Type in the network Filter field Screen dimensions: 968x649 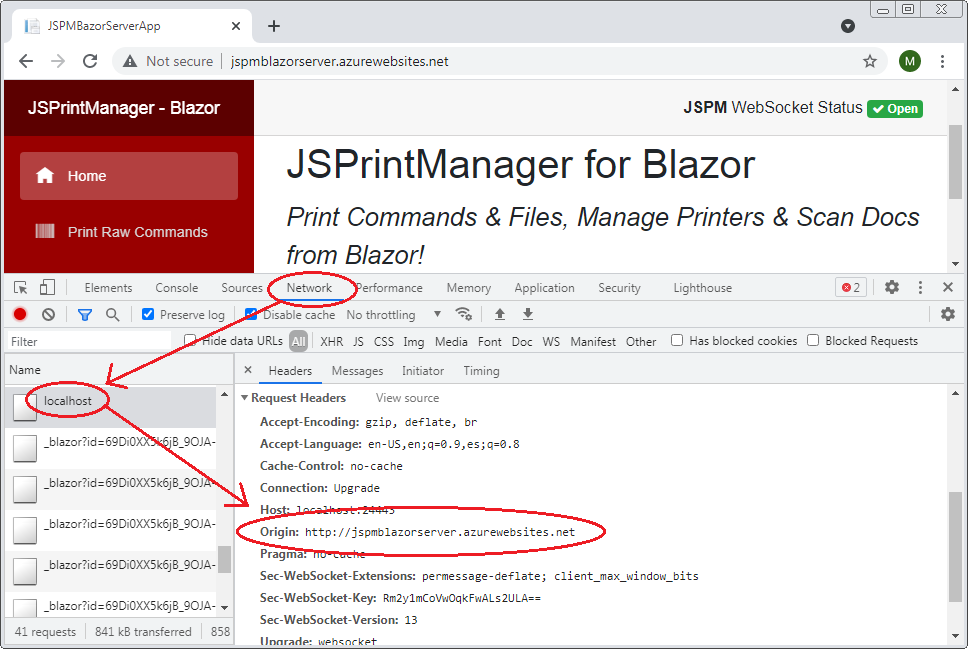coord(90,341)
